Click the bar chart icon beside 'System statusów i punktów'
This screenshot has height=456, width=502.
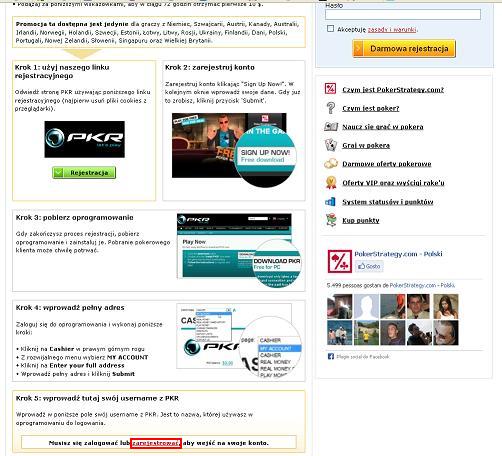[330, 201]
